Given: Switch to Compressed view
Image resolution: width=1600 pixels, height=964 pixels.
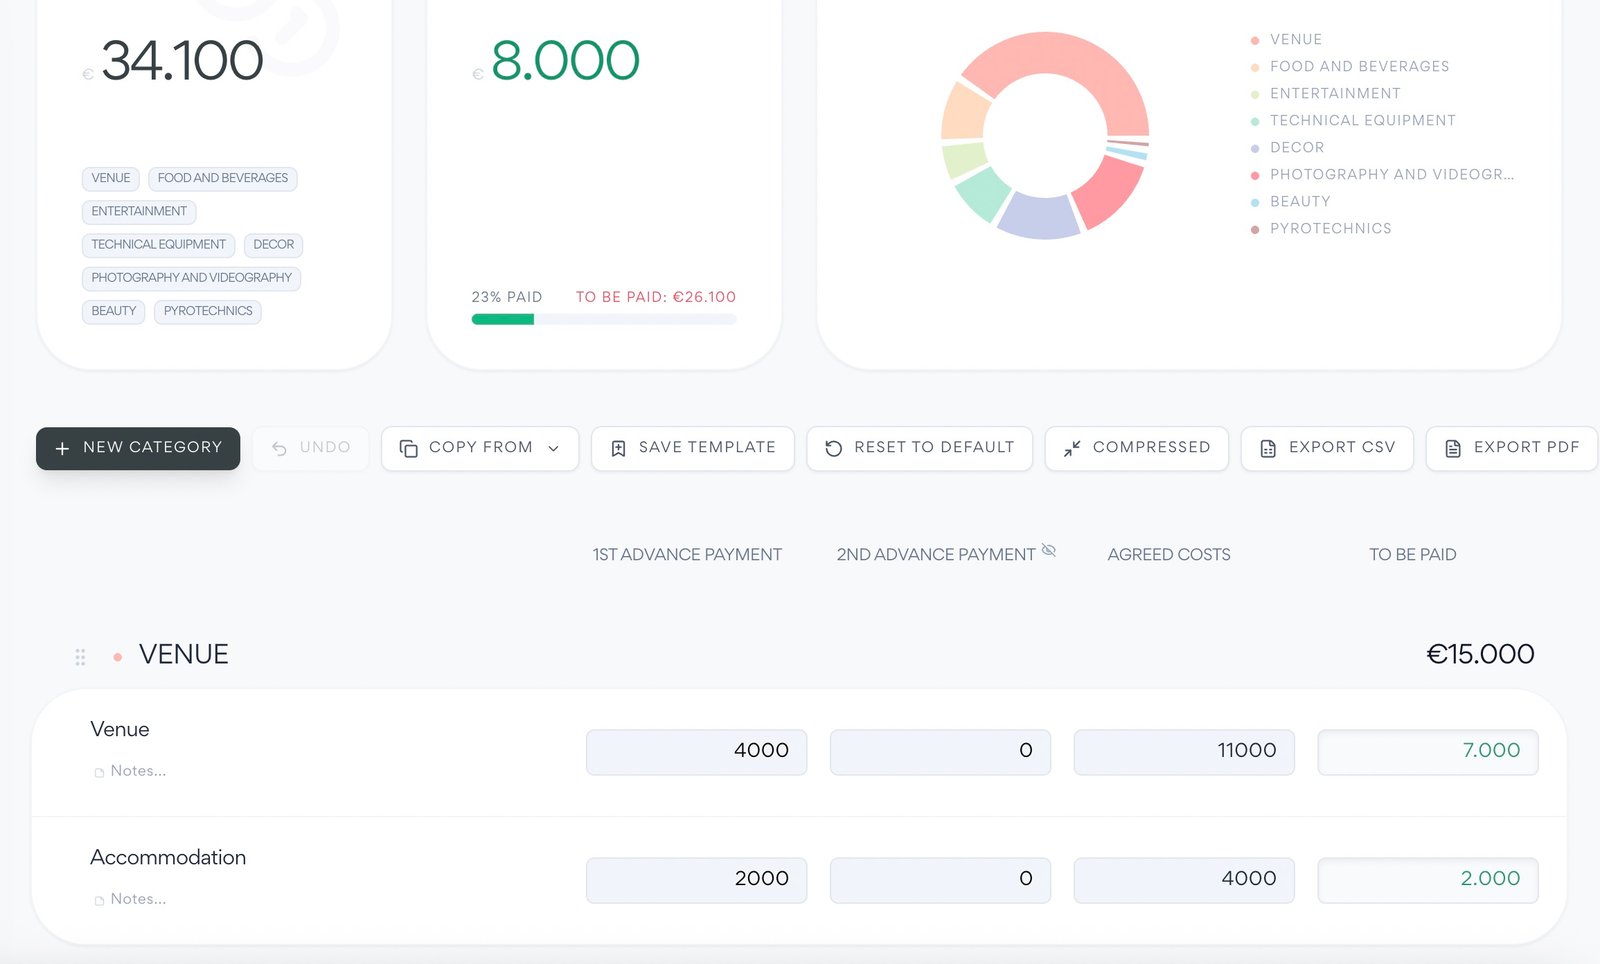Looking at the screenshot, I should [1137, 448].
